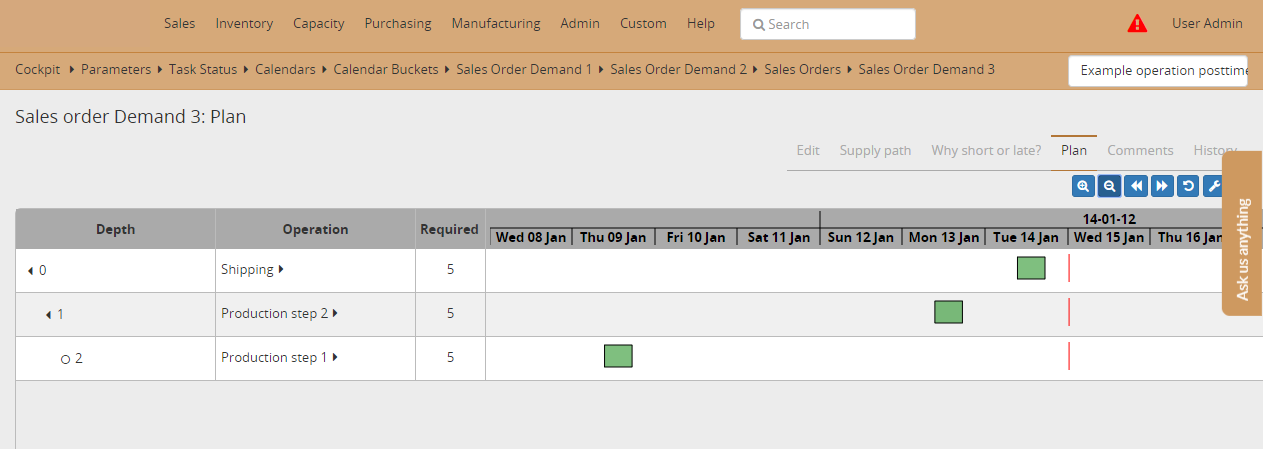Click the Mon 13 Jan date header
This screenshot has height=449, width=1263.
[944, 237]
